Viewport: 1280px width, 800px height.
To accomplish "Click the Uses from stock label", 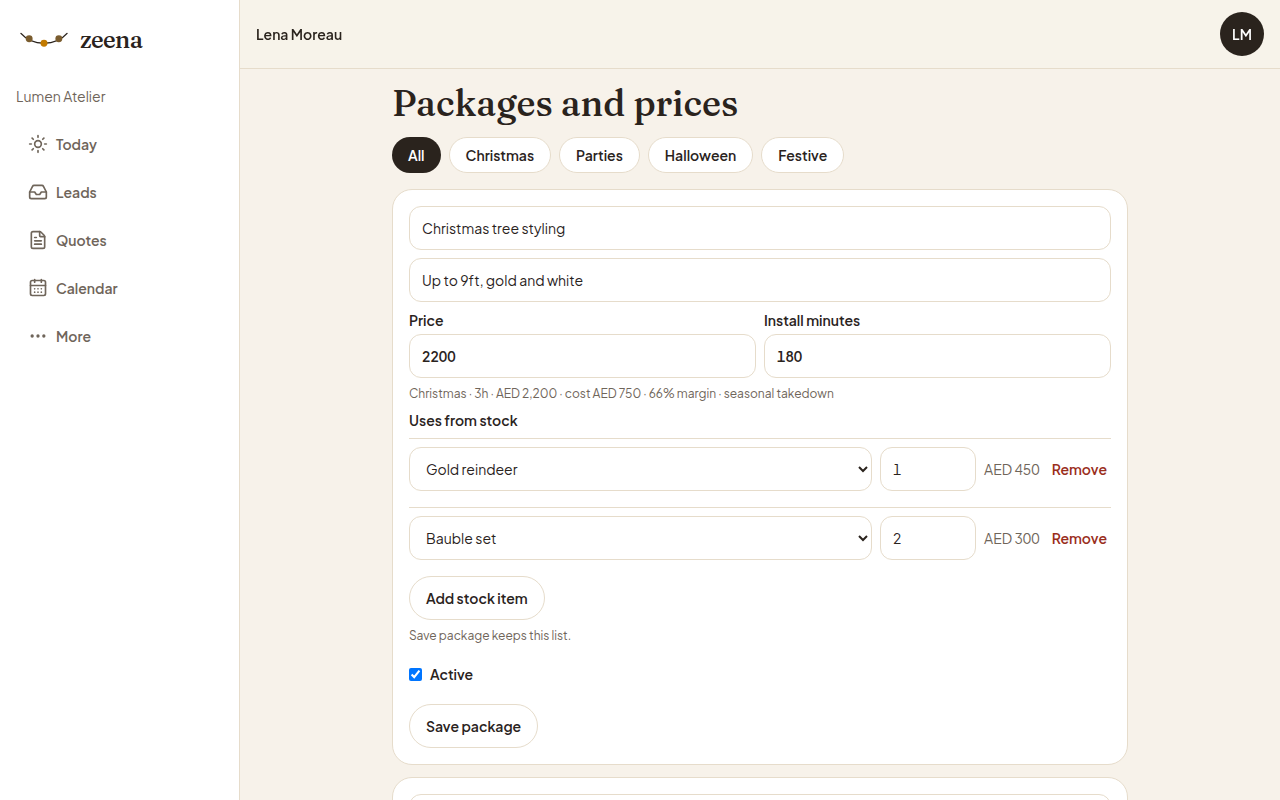I will [x=463, y=421].
